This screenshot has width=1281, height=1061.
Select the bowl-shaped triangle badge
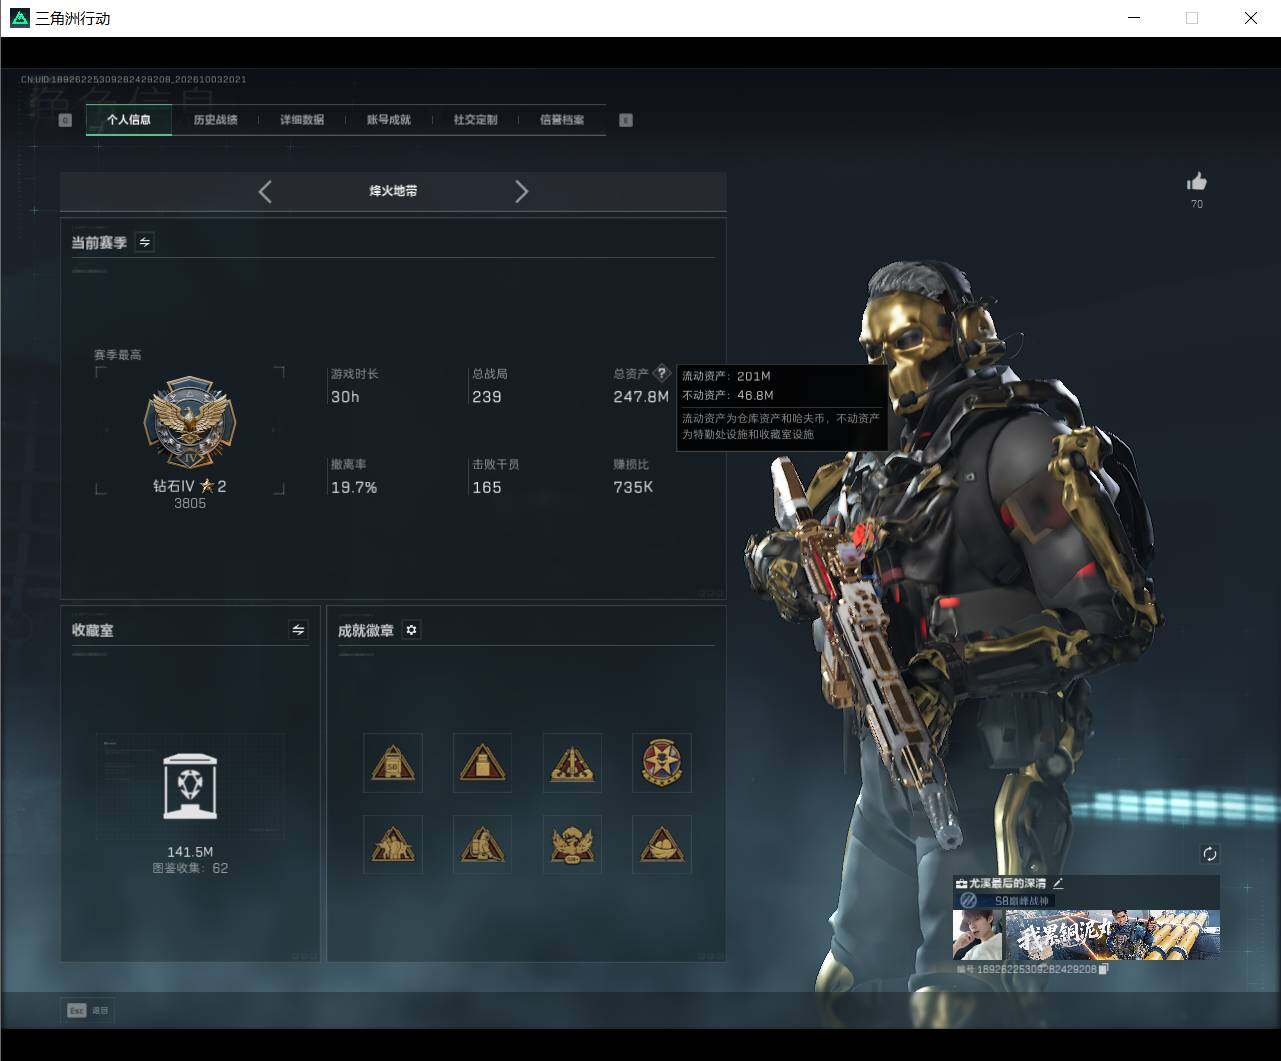pos(662,845)
